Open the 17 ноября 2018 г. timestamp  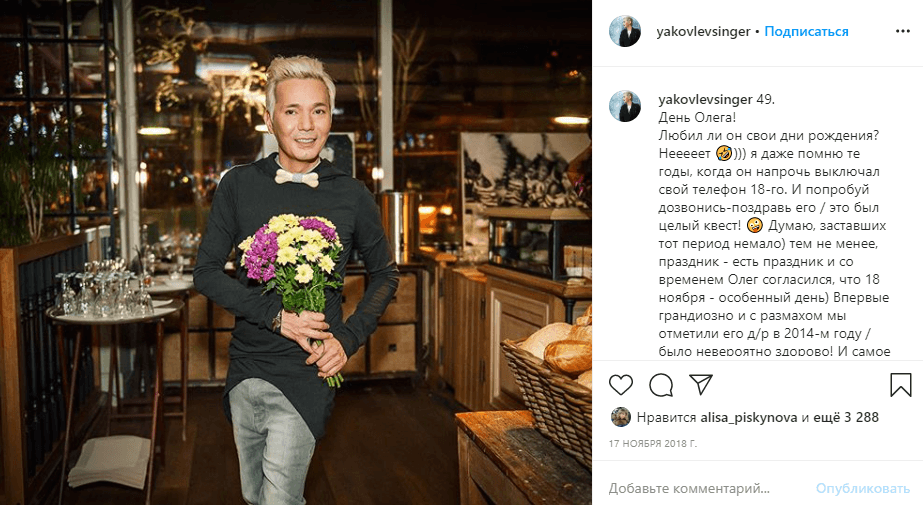[653, 443]
